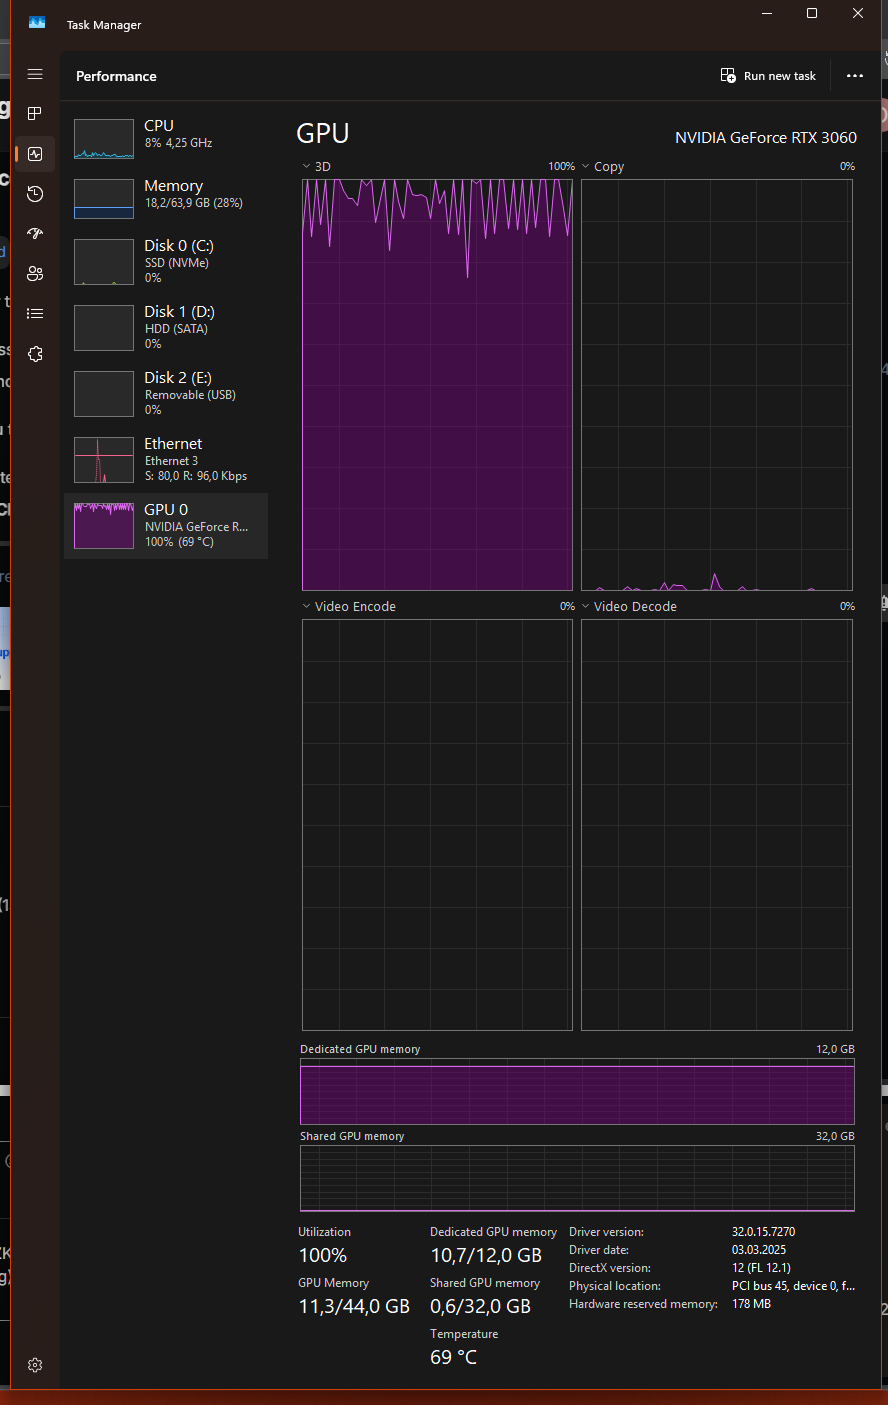Change the Video Encode graph type
Viewport: 888px width, 1405px height.
click(x=305, y=606)
